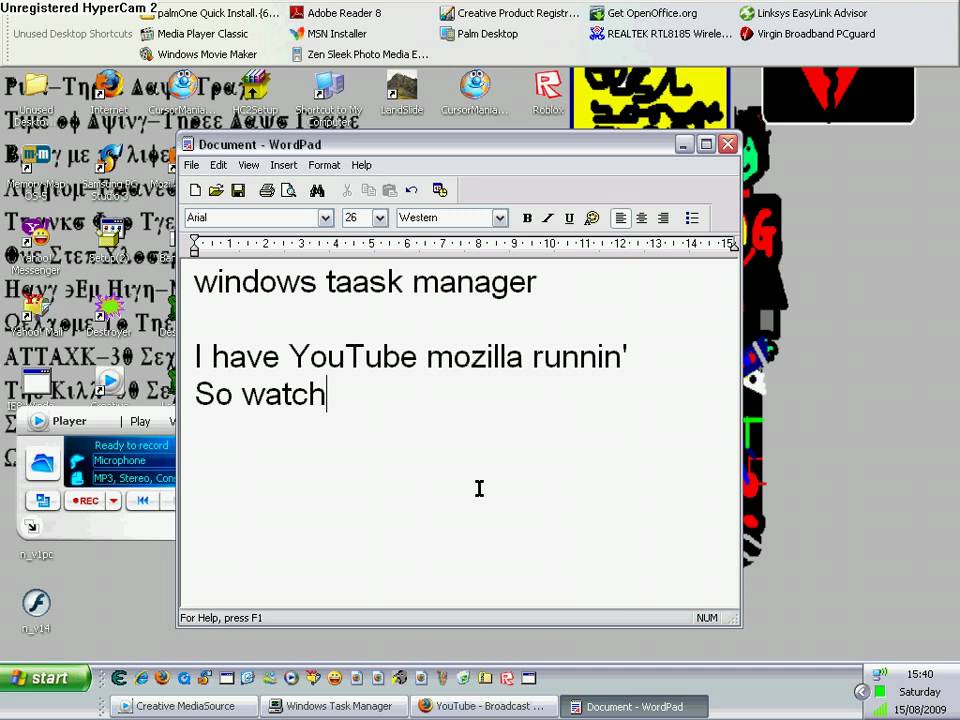The image size is (960, 720).
Task: Click in the document after 'So watch'
Action: click(x=328, y=394)
